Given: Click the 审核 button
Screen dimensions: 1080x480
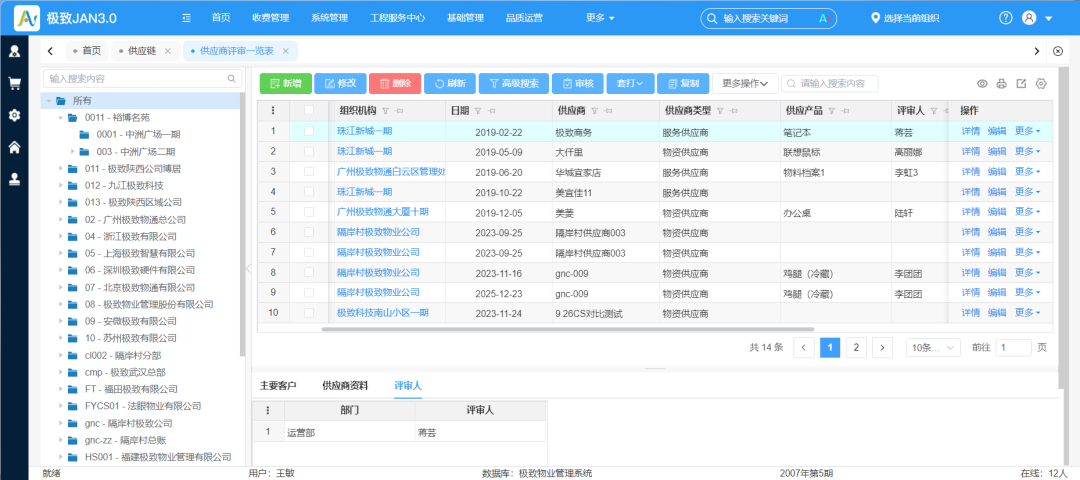Looking at the screenshot, I should click(x=578, y=83).
